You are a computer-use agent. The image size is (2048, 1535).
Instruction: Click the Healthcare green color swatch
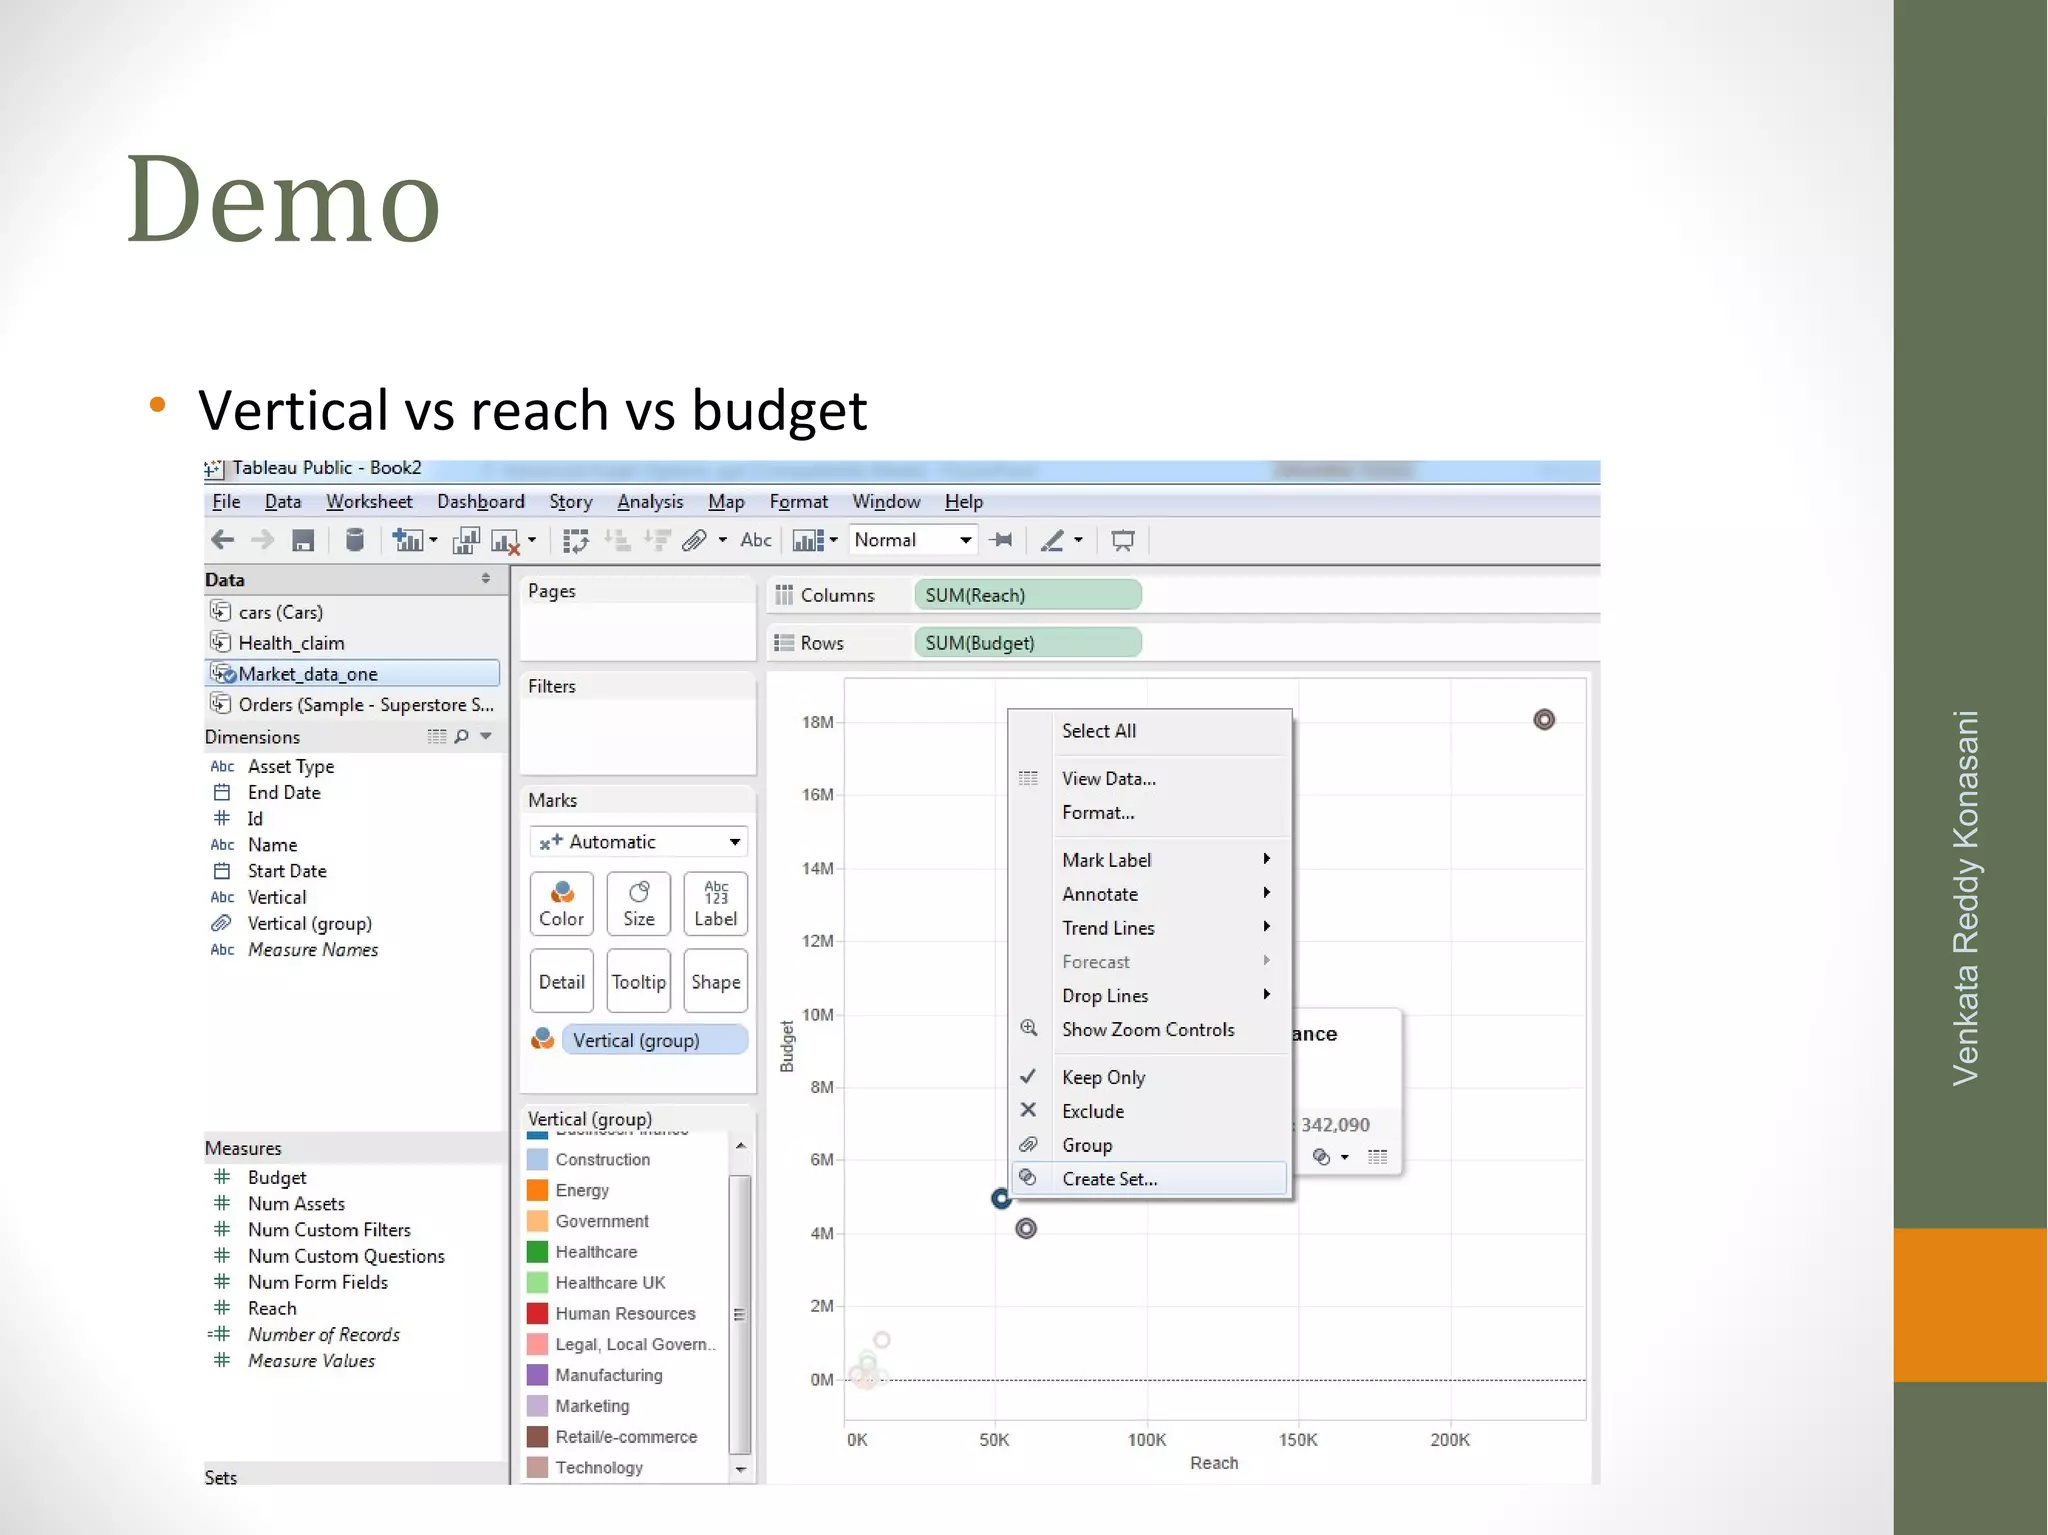[537, 1252]
